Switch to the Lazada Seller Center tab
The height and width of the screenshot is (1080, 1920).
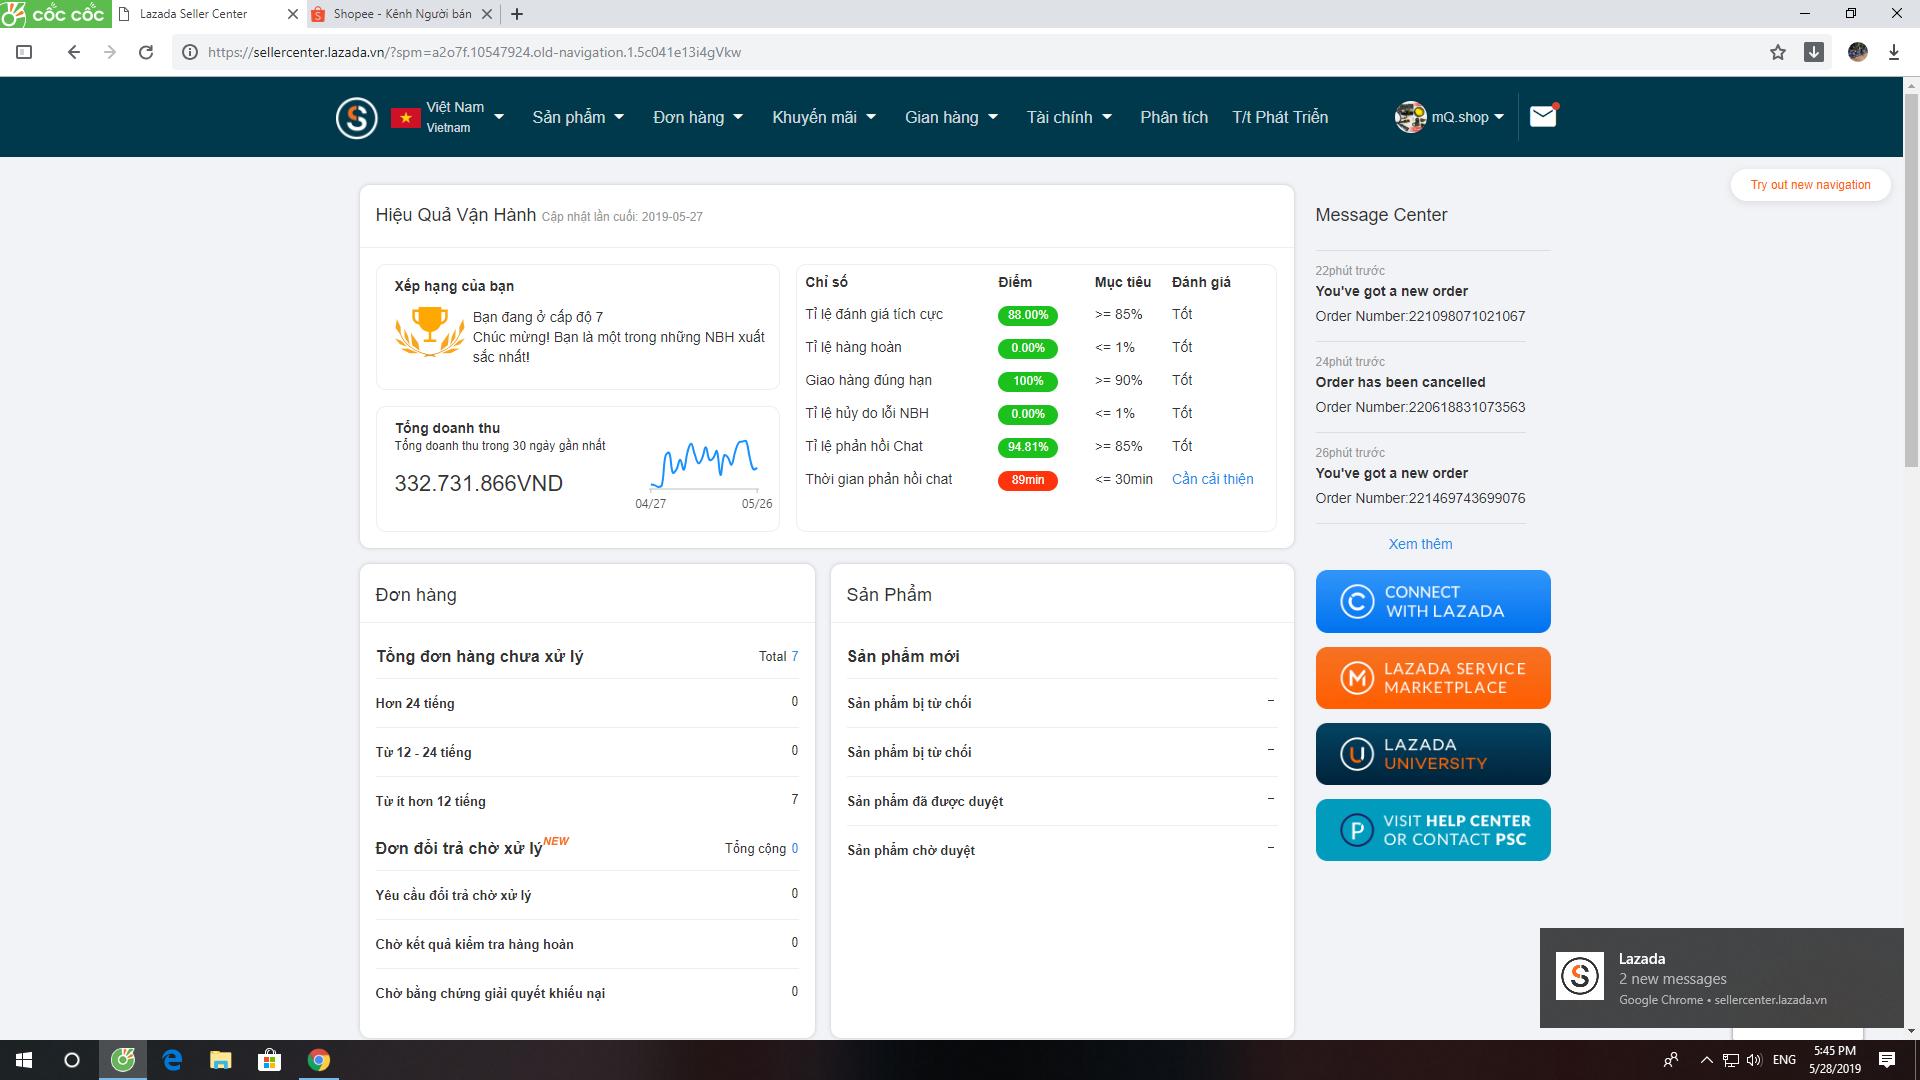coord(208,14)
